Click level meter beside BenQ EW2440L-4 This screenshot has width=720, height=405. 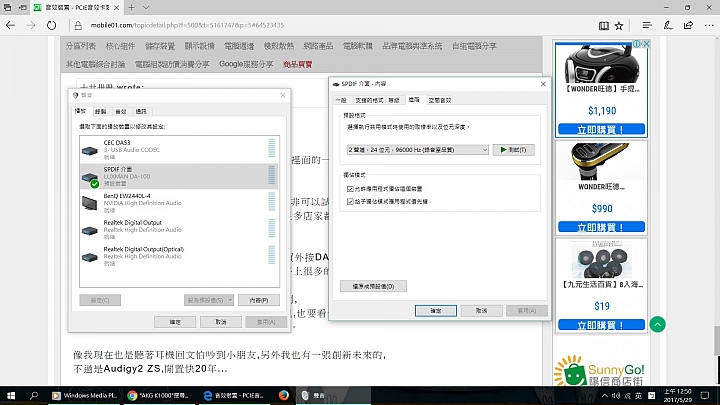[271, 202]
